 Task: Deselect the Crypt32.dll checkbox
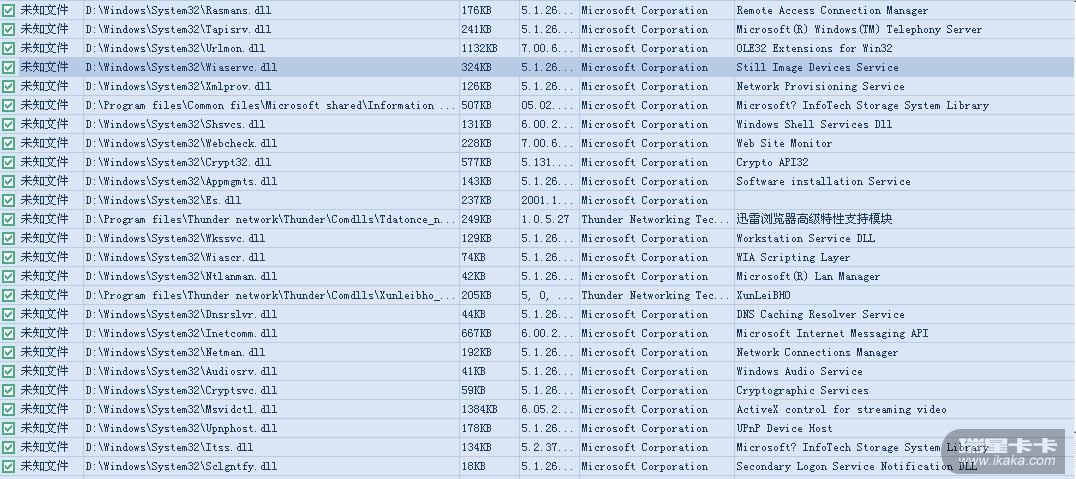click(8, 163)
